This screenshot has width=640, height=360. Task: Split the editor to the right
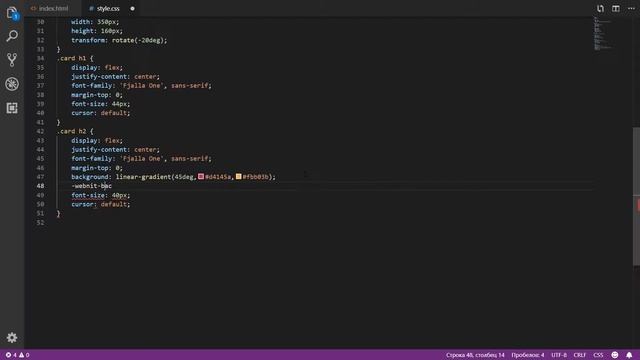(x=616, y=8)
